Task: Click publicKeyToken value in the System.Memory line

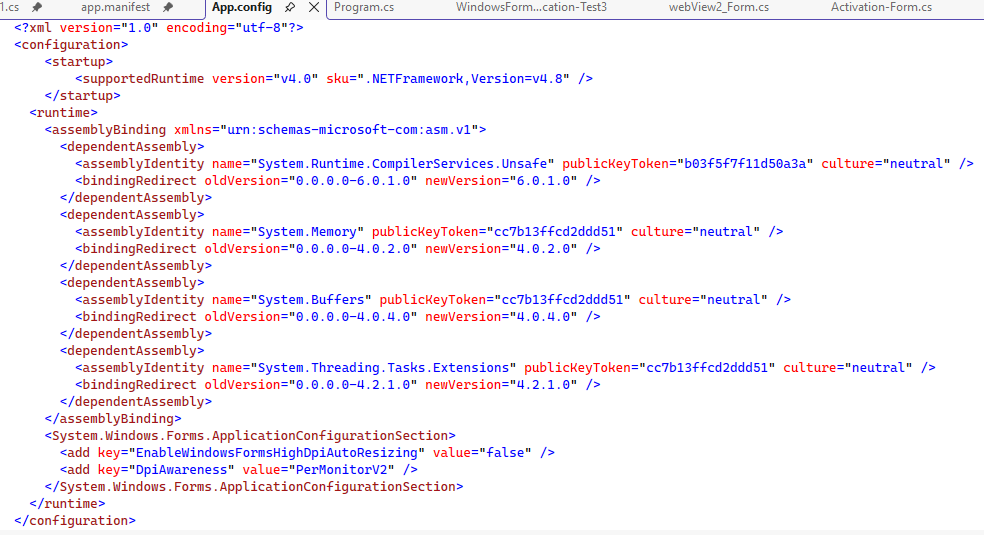Action: pos(555,231)
